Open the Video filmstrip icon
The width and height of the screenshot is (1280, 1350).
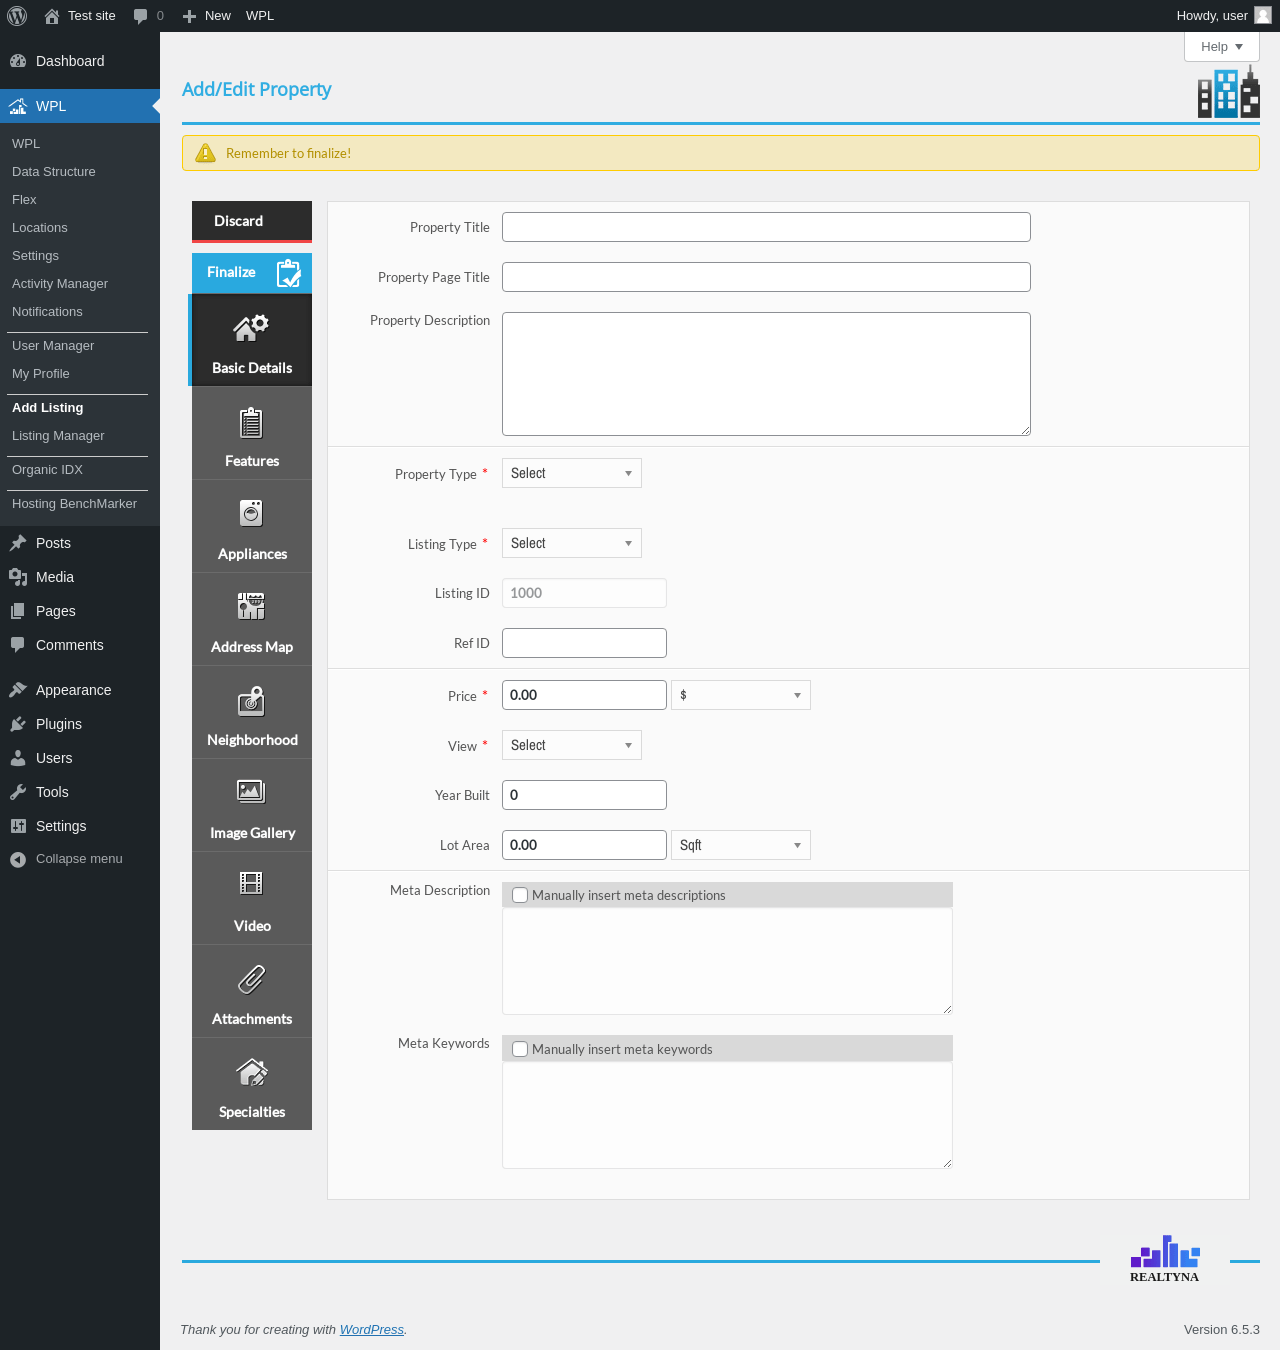point(251,883)
